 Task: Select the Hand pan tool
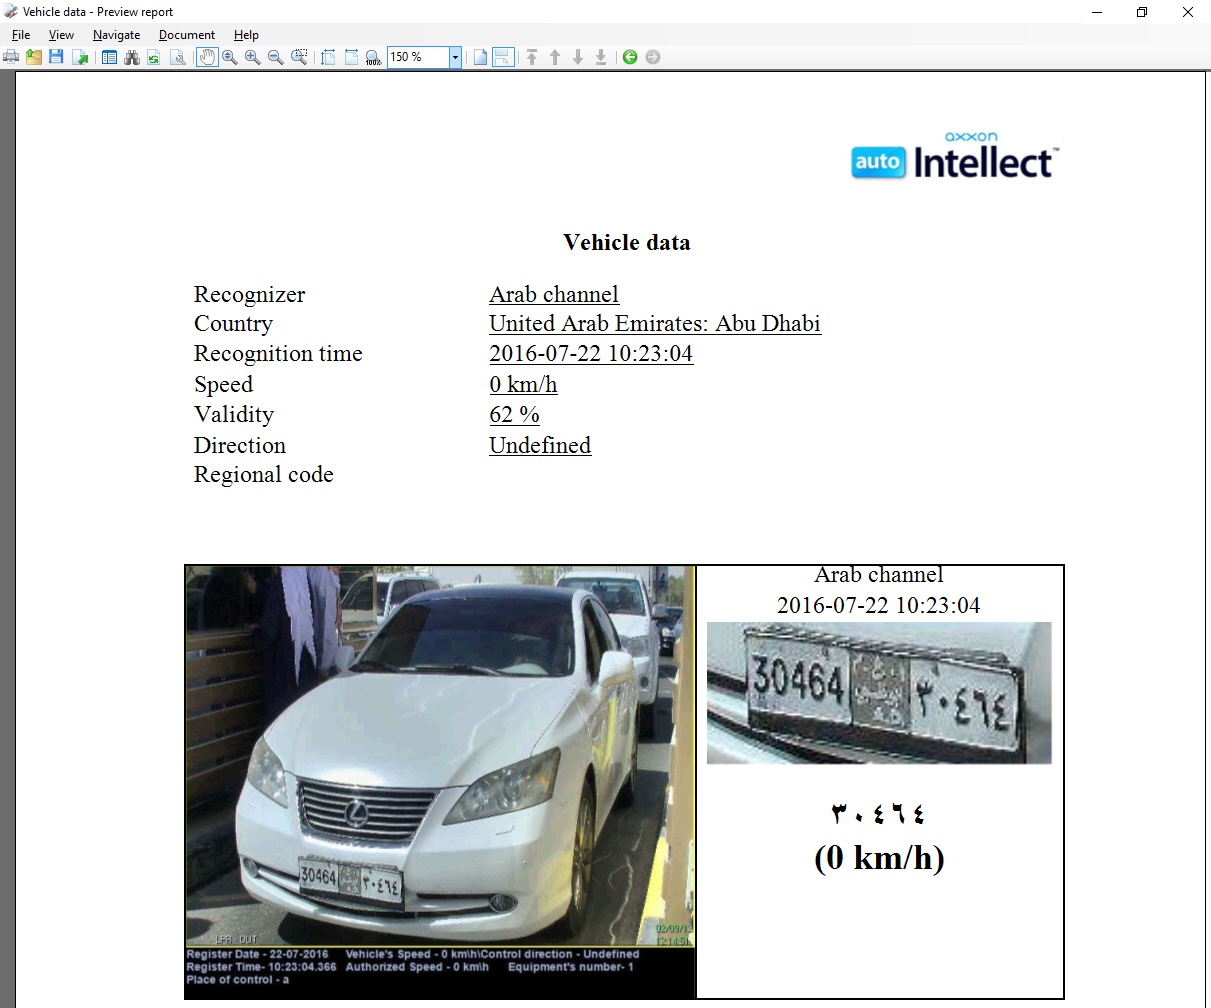(x=207, y=57)
